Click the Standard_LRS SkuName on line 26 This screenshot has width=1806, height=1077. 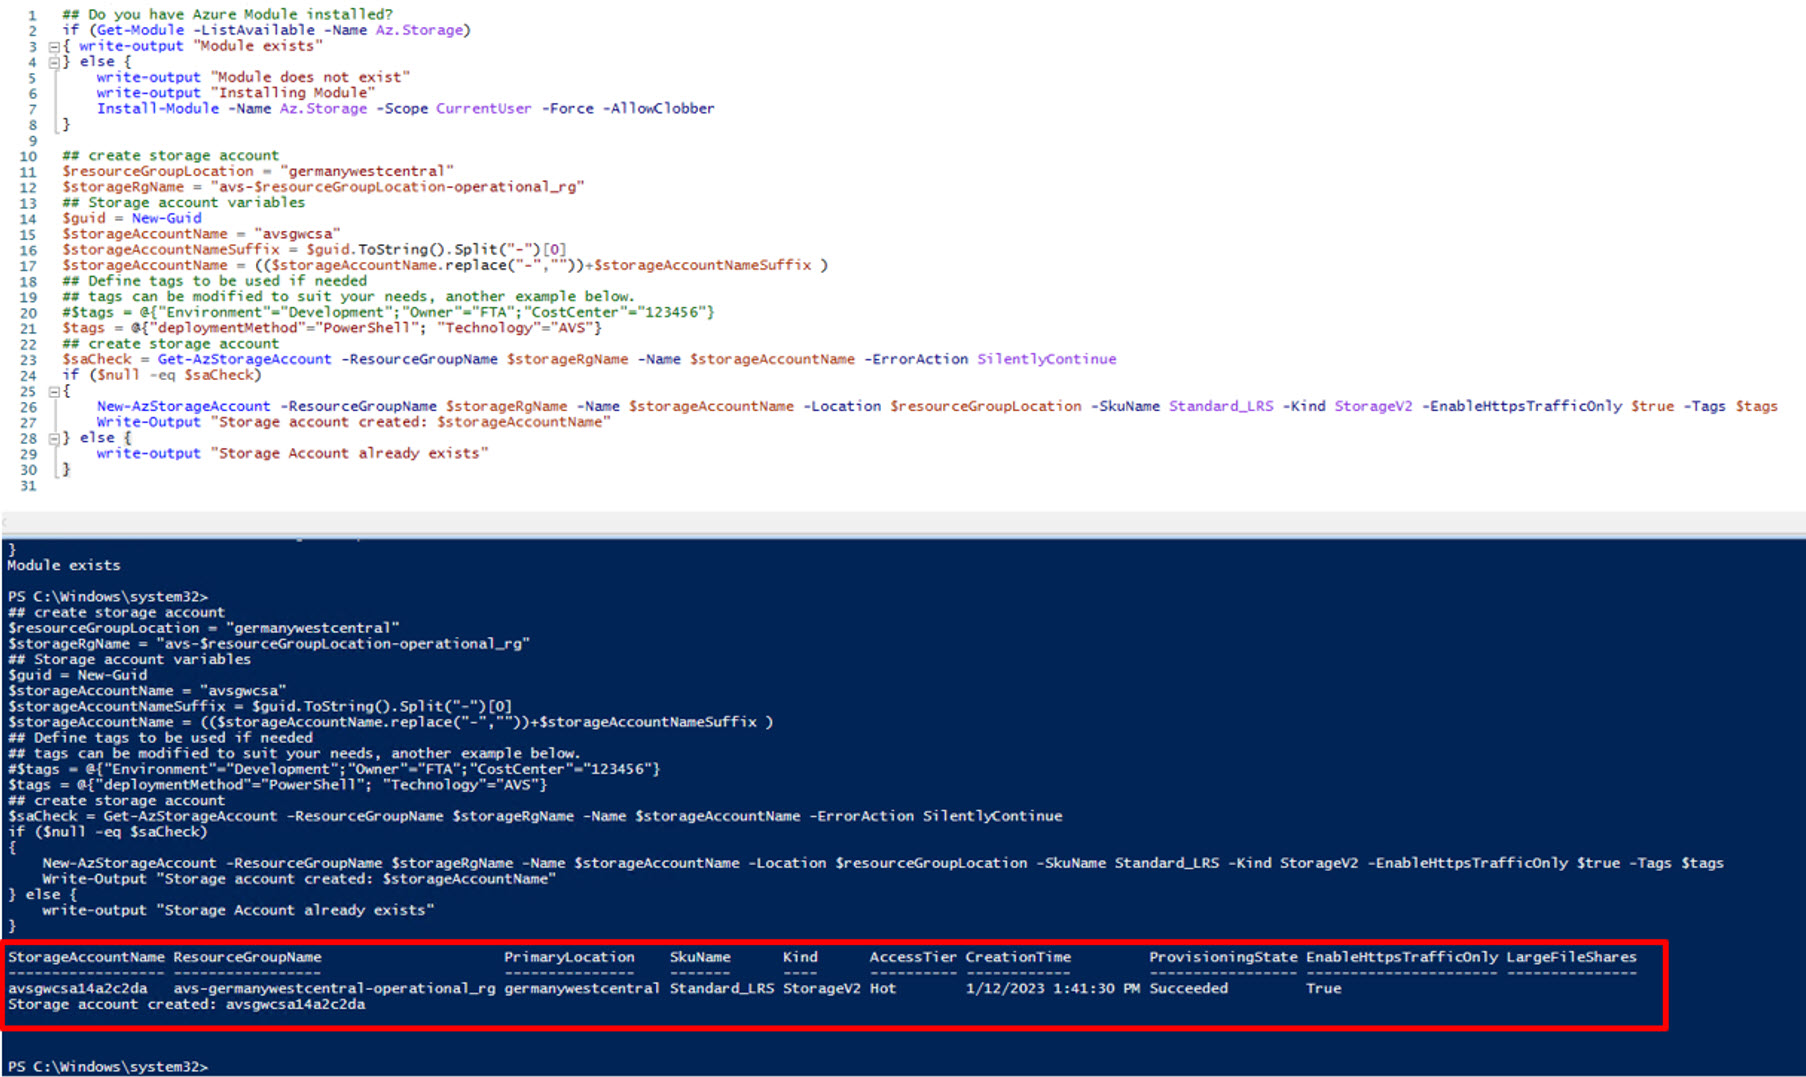click(x=1220, y=406)
